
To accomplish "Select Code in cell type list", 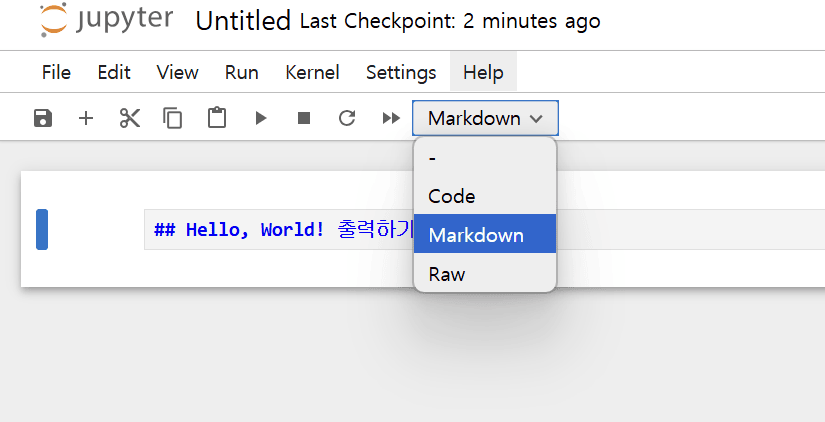I will 452,196.
